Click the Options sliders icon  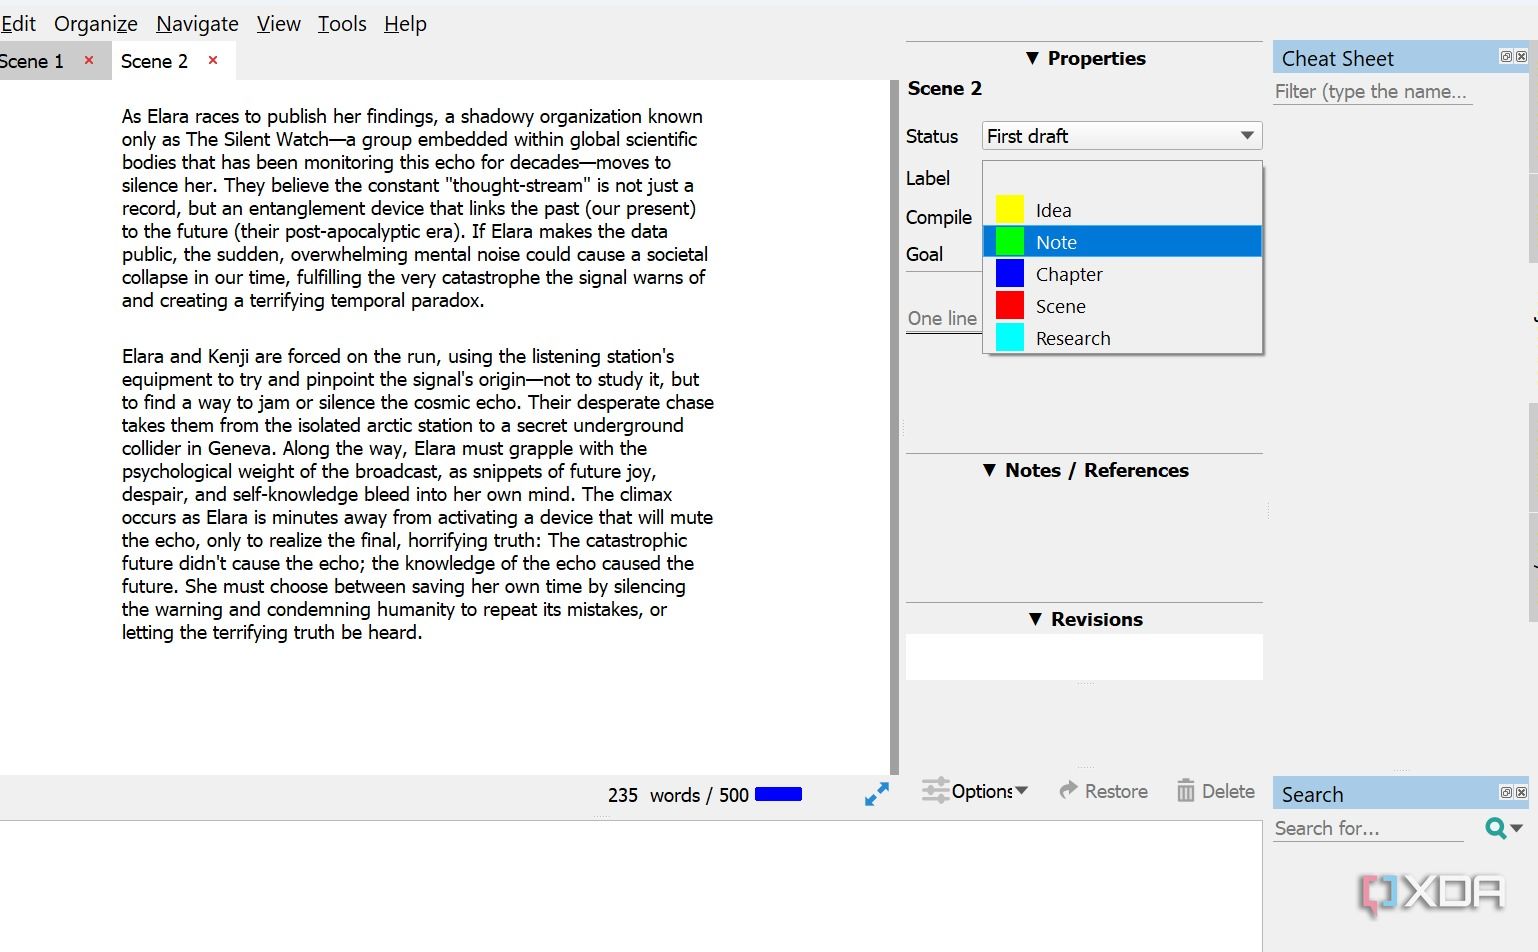coord(935,791)
